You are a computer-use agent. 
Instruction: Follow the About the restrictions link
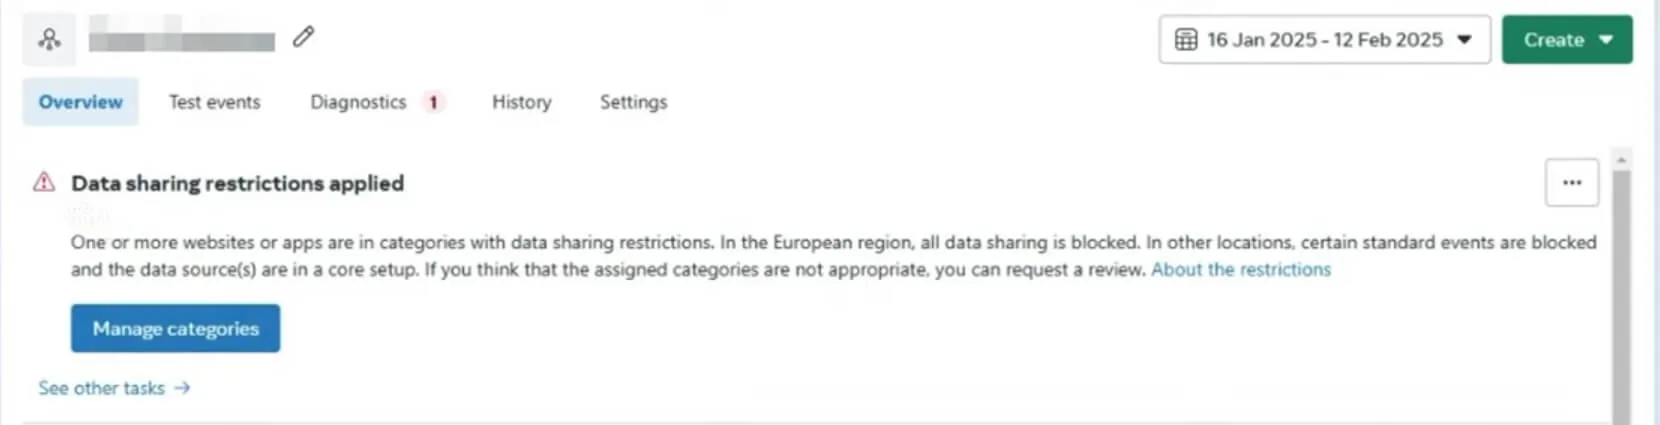tap(1241, 269)
